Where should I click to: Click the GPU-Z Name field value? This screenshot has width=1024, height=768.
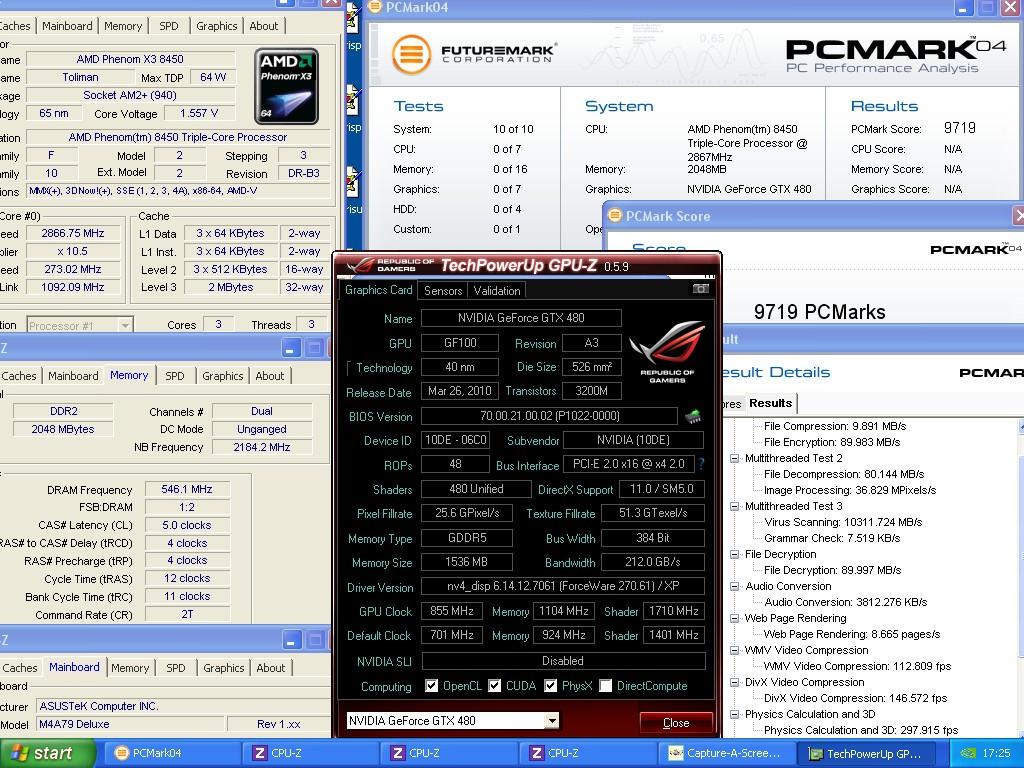[521, 318]
